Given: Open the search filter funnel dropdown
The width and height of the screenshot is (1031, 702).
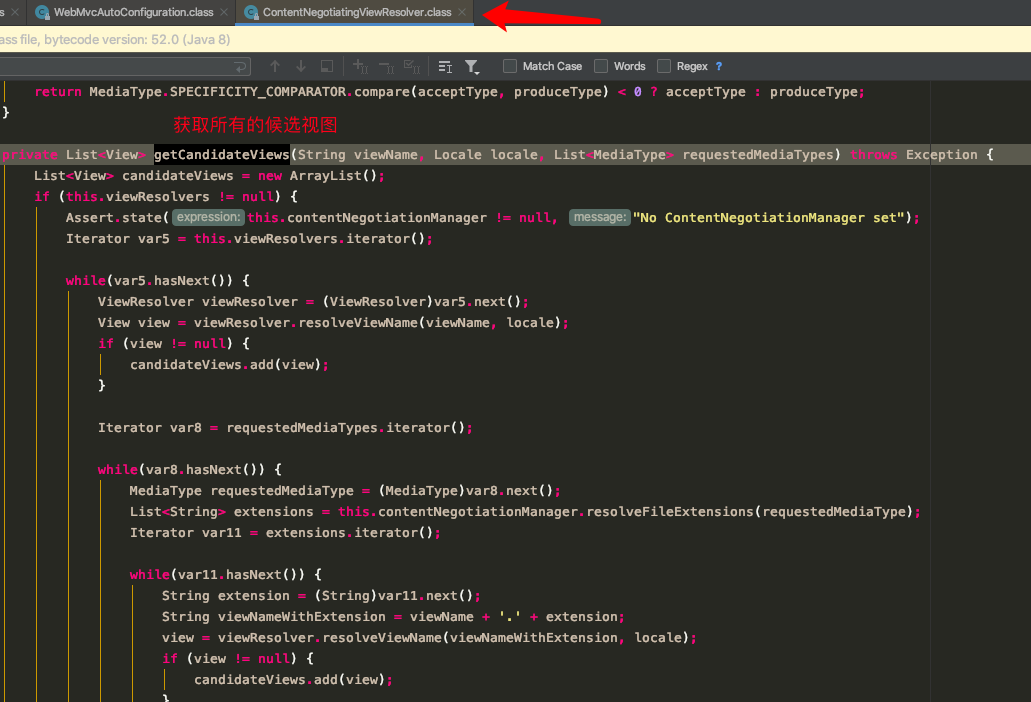Looking at the screenshot, I should click(x=472, y=66).
